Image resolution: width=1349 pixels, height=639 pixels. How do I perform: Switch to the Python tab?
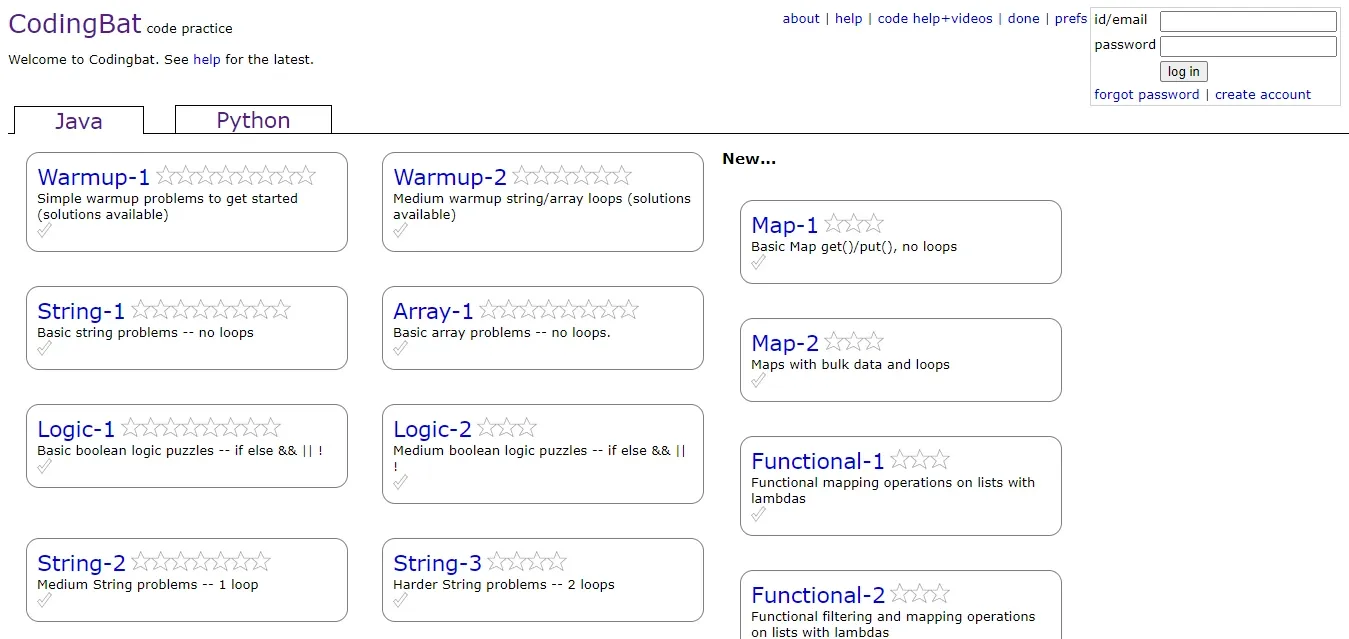[252, 119]
